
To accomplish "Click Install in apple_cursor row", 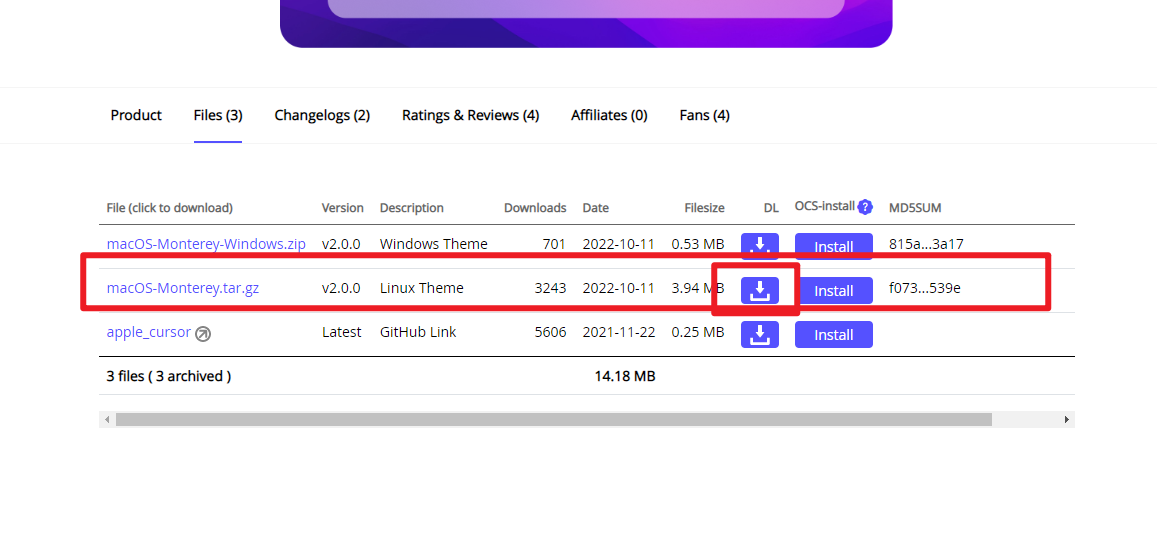I will (834, 335).
